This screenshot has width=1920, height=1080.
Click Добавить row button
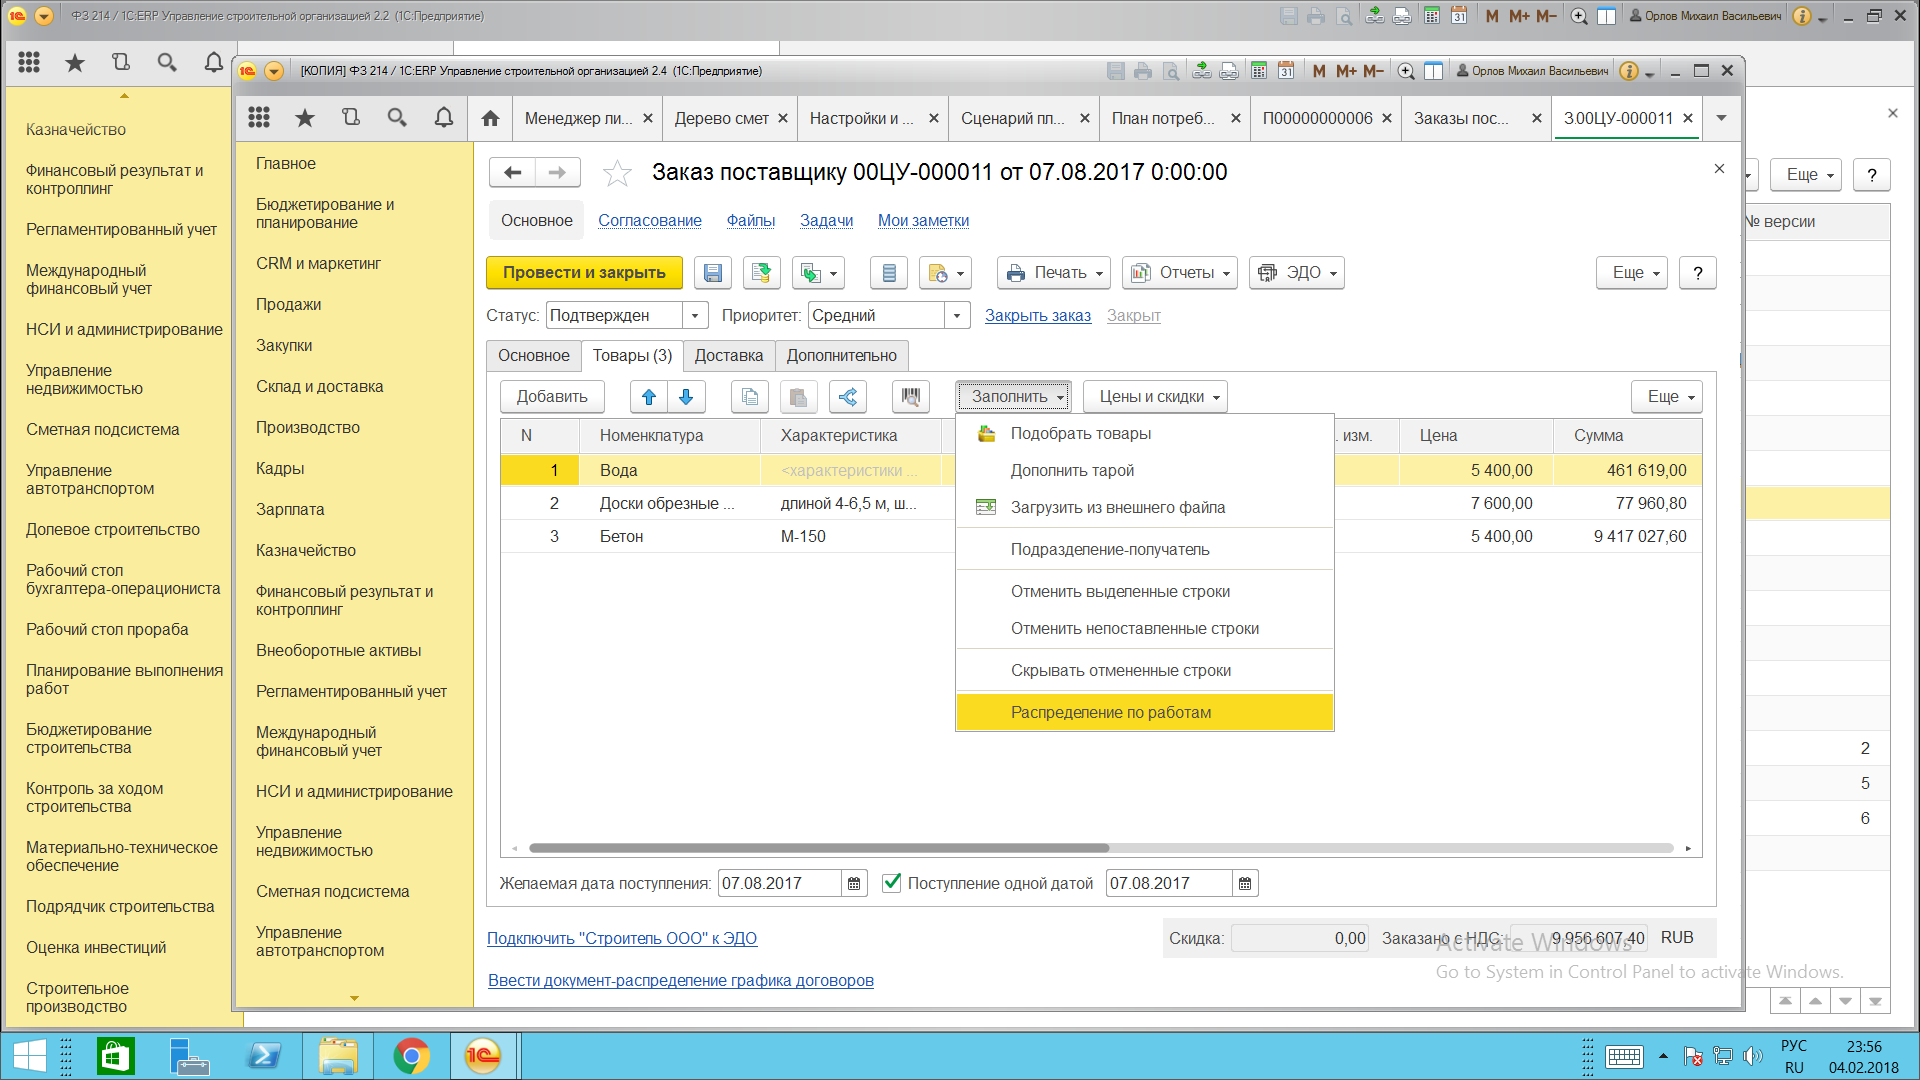pos(552,397)
